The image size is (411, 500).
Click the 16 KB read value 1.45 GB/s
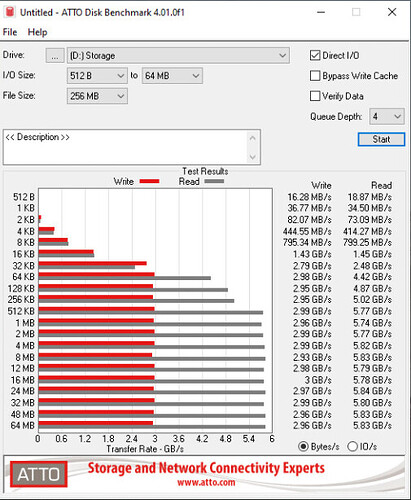[372, 254]
